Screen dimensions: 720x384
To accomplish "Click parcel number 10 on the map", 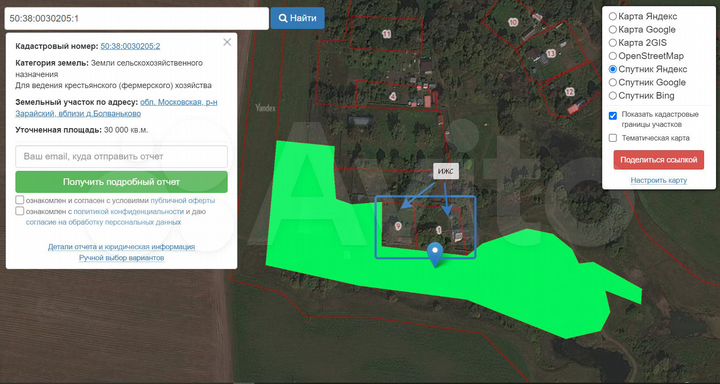I will pyautogui.click(x=513, y=22).
